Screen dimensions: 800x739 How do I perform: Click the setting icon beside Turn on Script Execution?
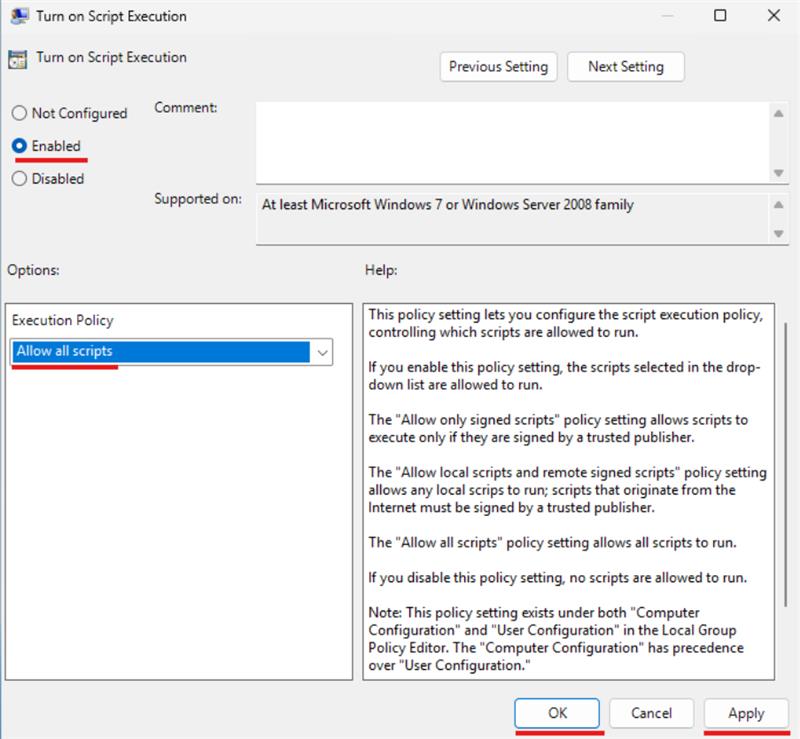pyautogui.click(x=18, y=58)
